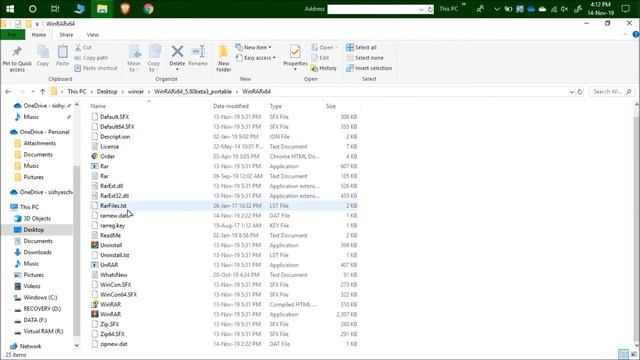Sort by the Type column header
Screen dimensions: 640x360
click(x=276, y=106)
